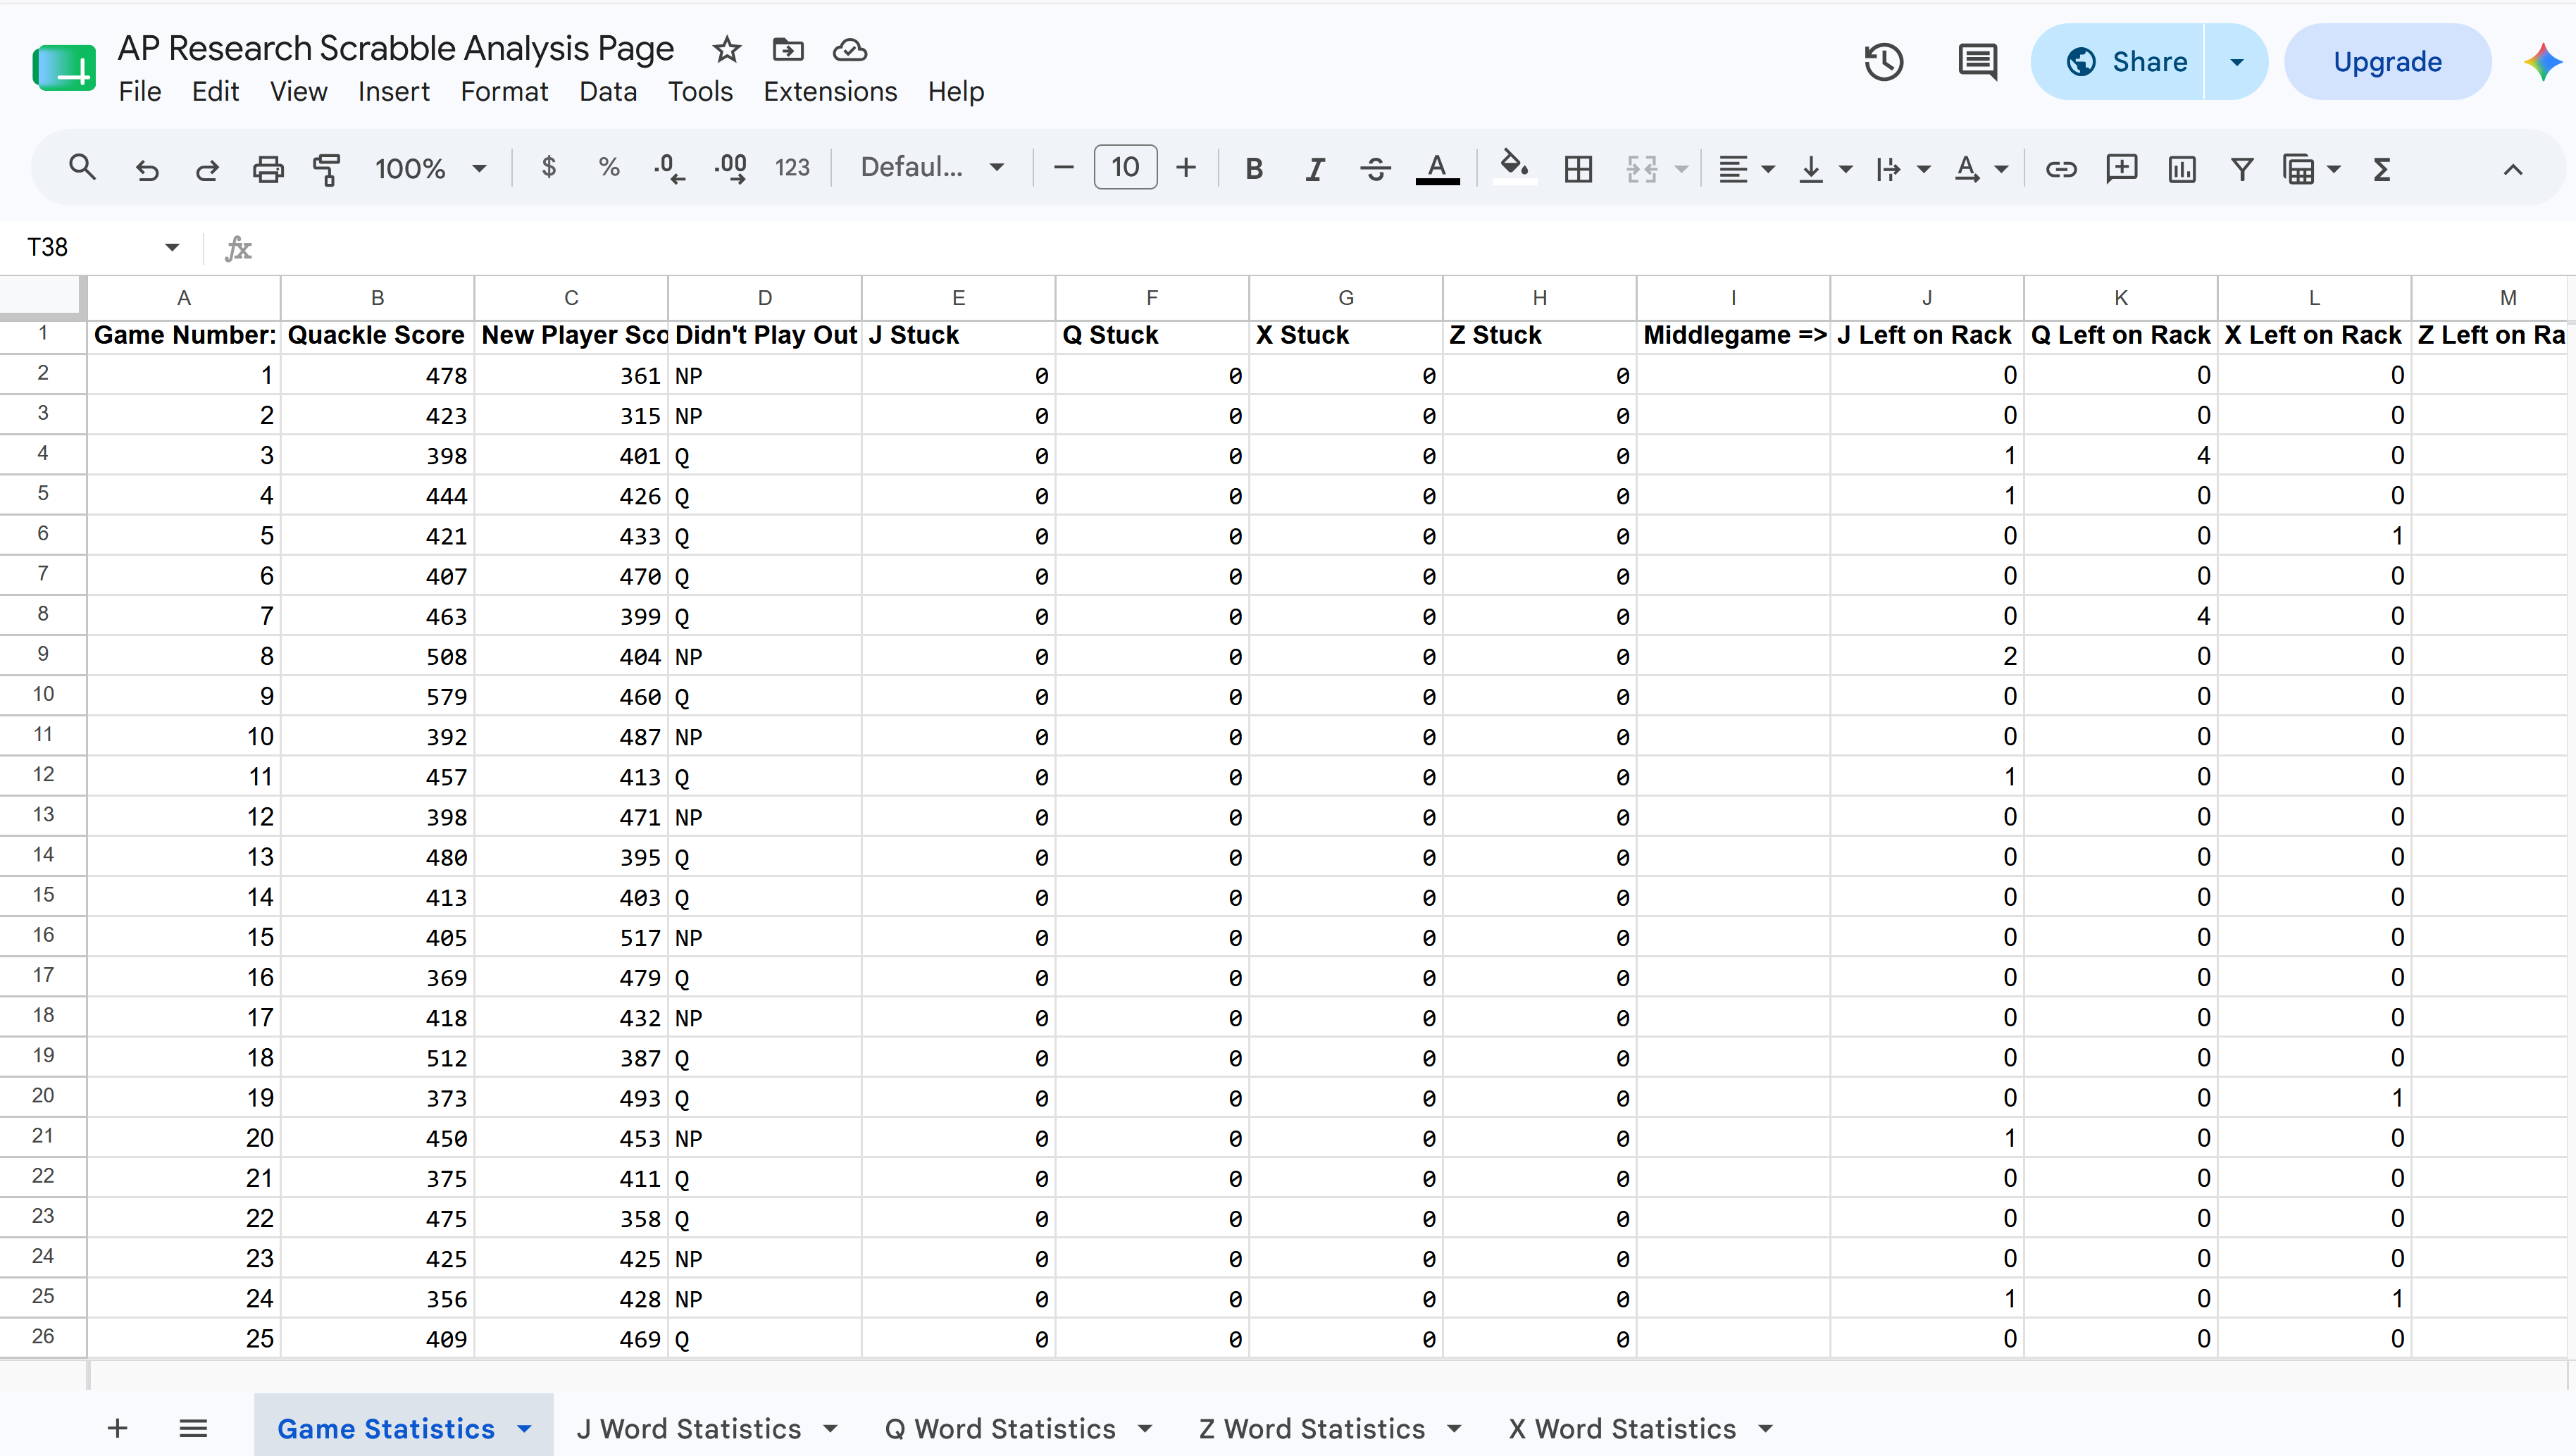Open the Data menu
Viewport: 2576px width, 1456px height.
click(x=608, y=91)
